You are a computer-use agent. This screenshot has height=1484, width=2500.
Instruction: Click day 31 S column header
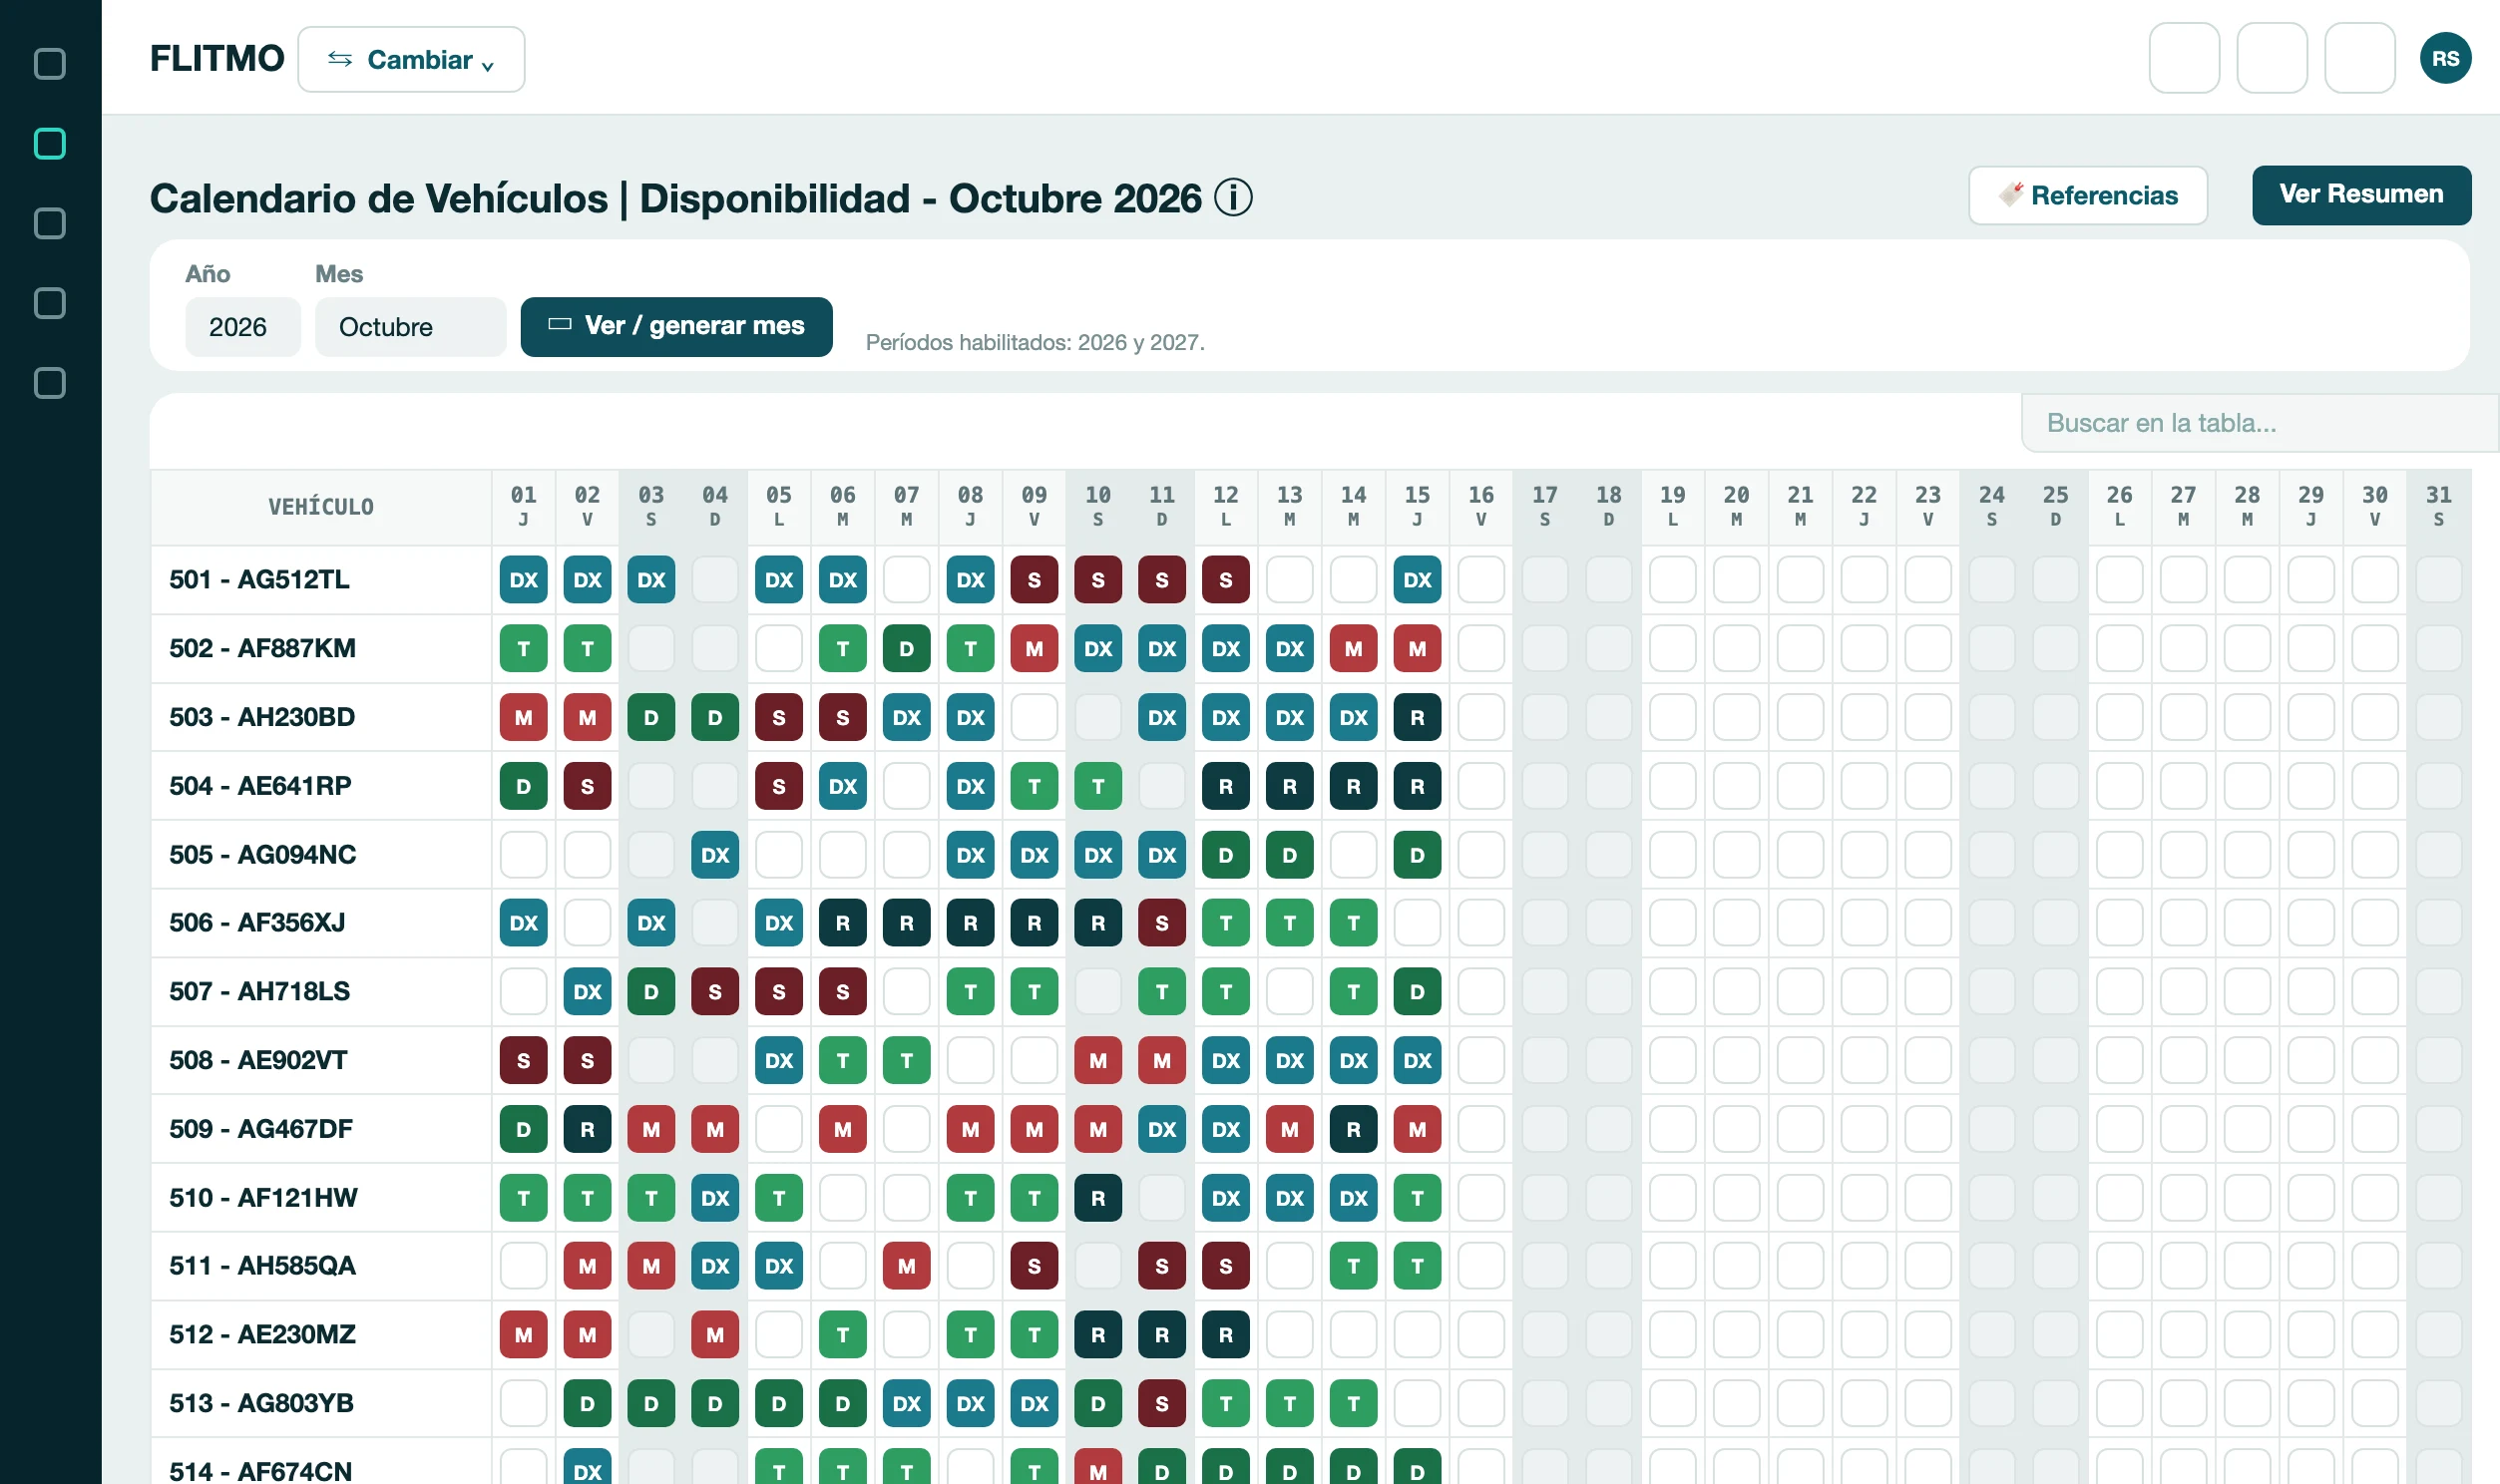click(2438, 506)
